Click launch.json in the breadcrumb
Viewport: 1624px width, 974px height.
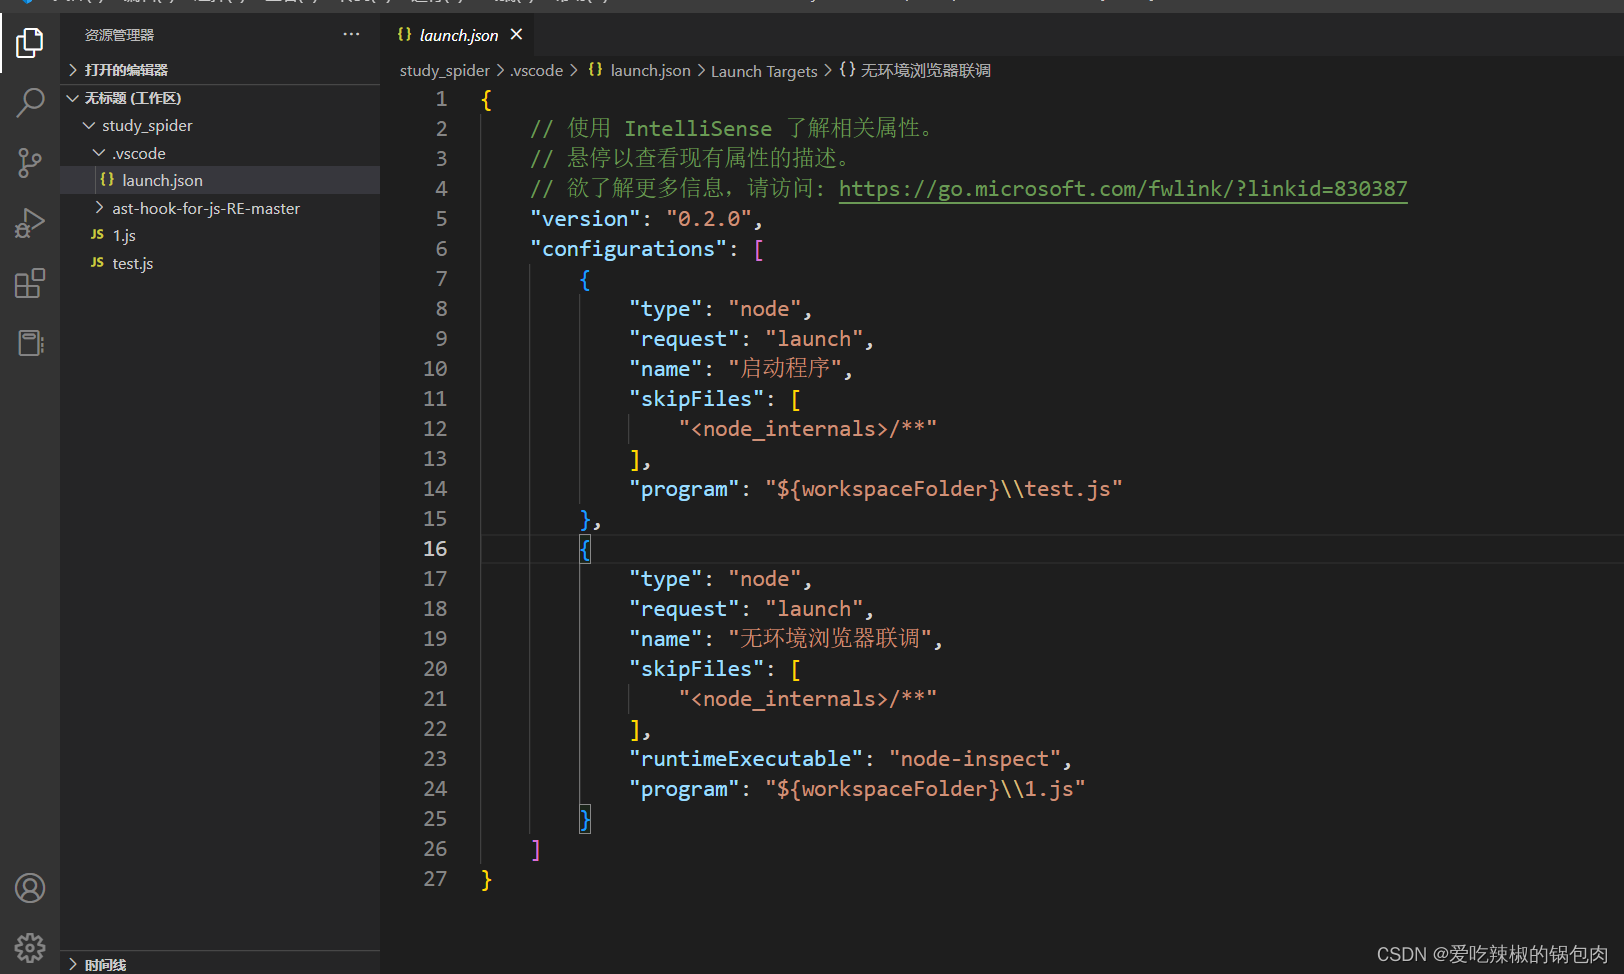(650, 70)
